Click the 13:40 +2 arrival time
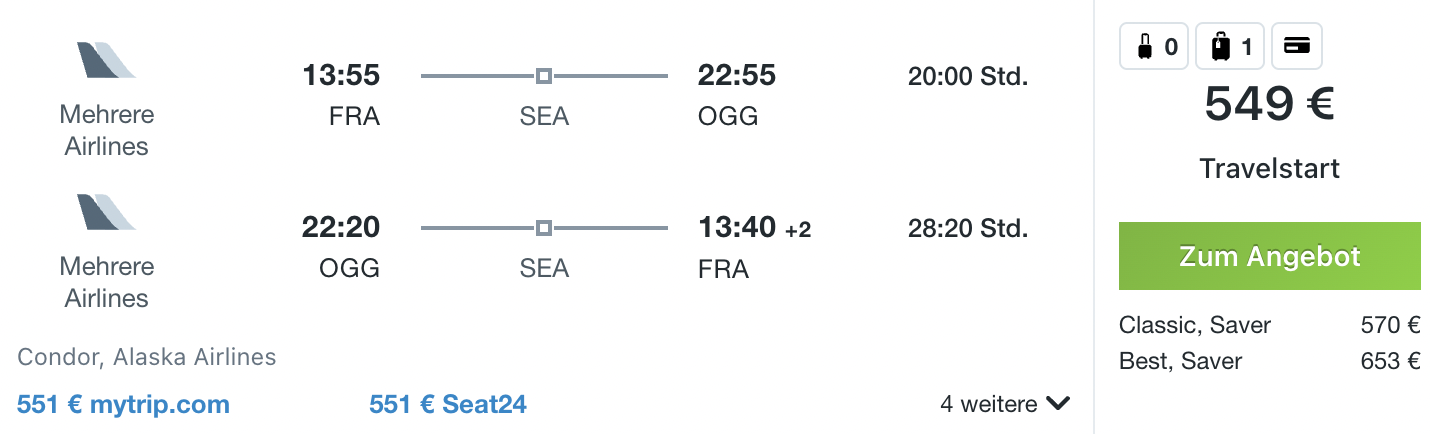This screenshot has height=434, width=1430. (x=754, y=228)
